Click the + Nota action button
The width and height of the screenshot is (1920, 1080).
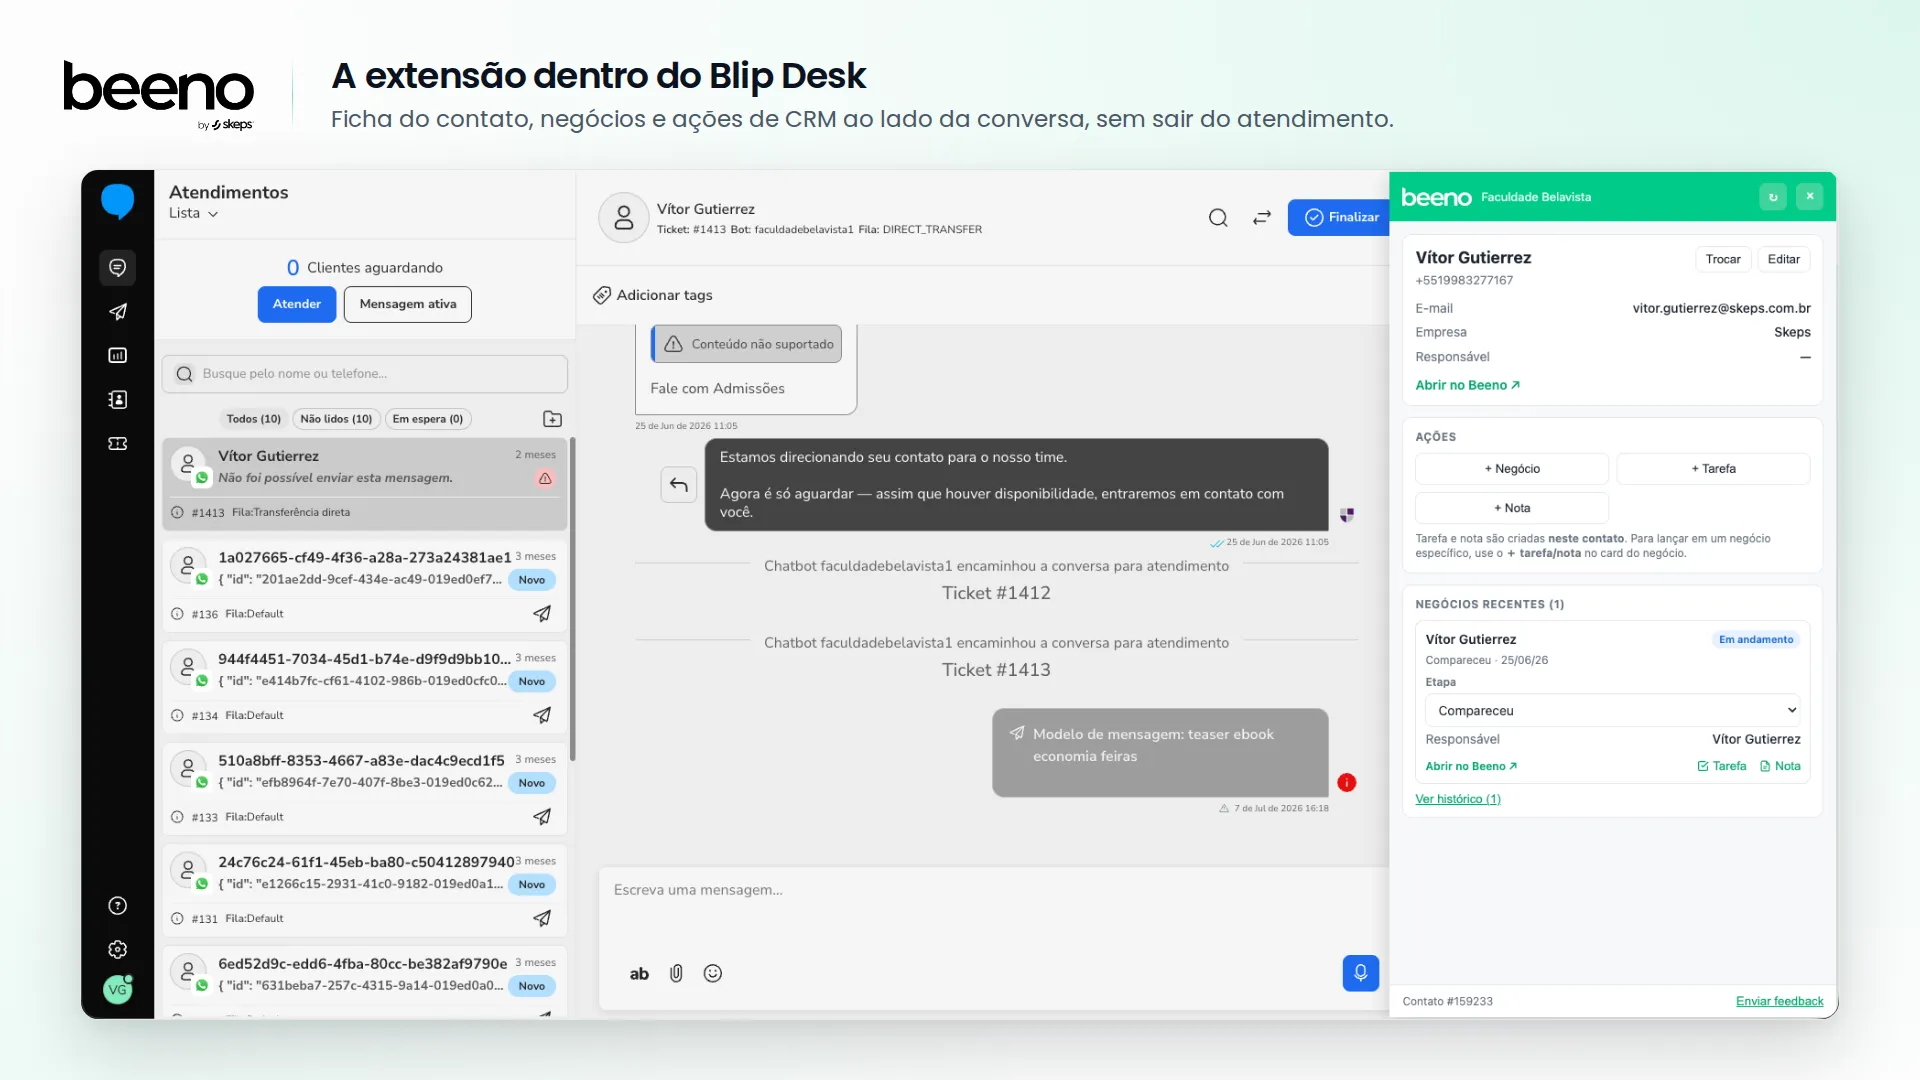[1512, 508]
